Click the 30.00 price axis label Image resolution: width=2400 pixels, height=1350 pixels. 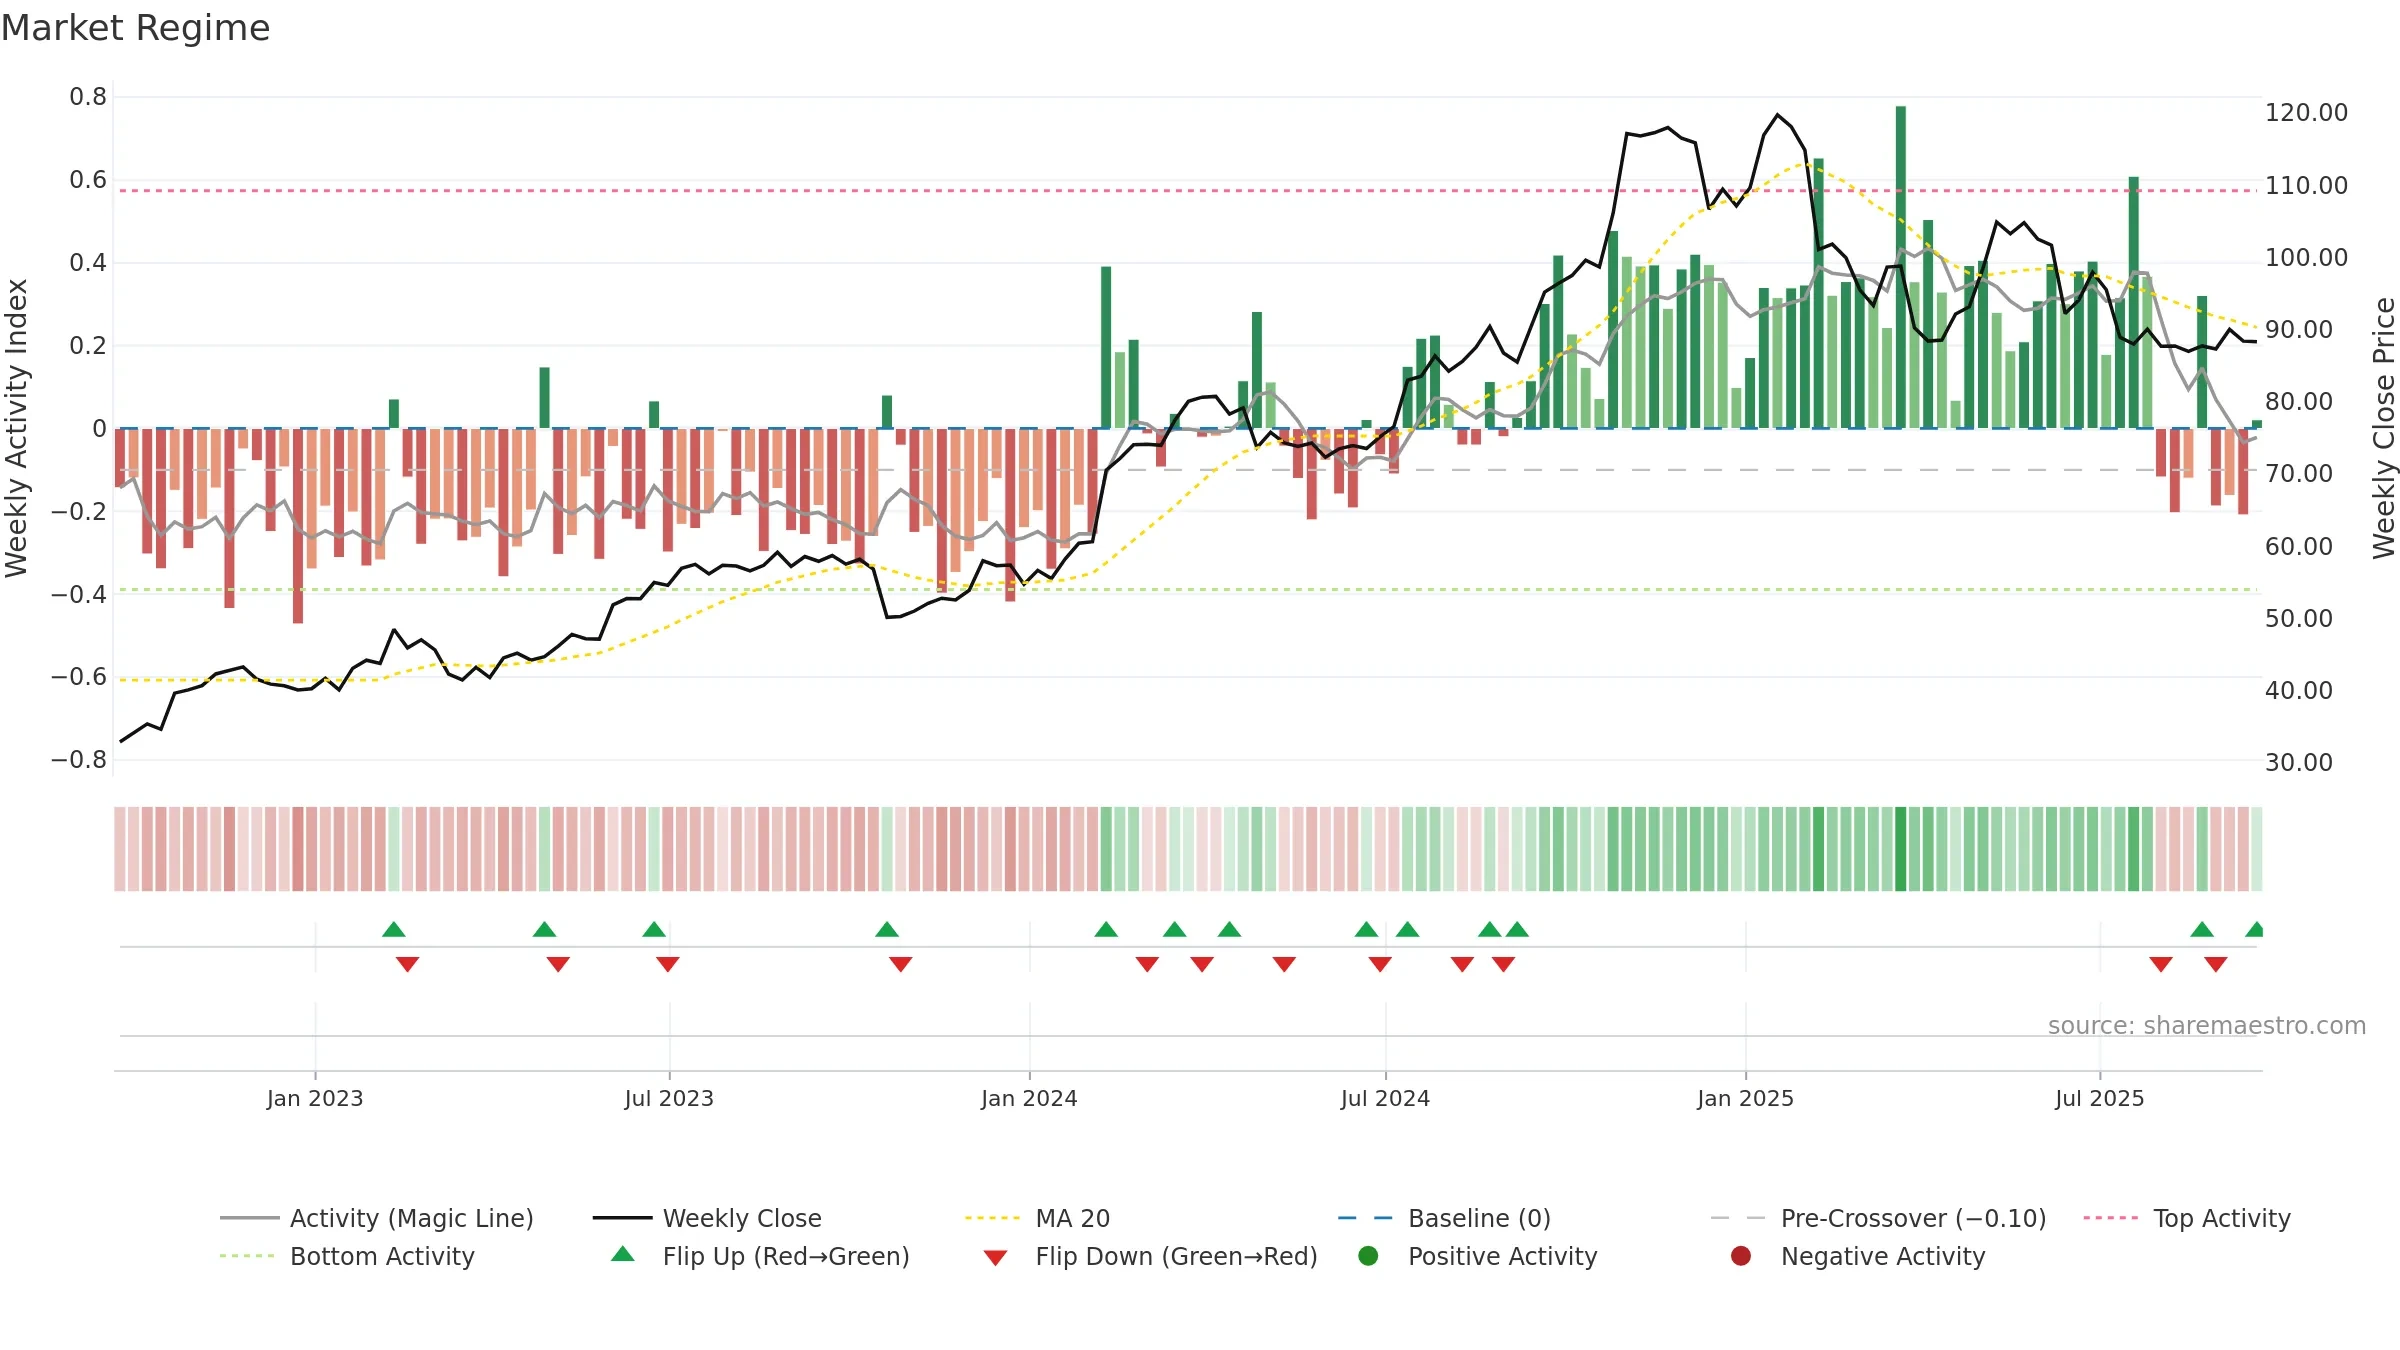pos(2299,762)
